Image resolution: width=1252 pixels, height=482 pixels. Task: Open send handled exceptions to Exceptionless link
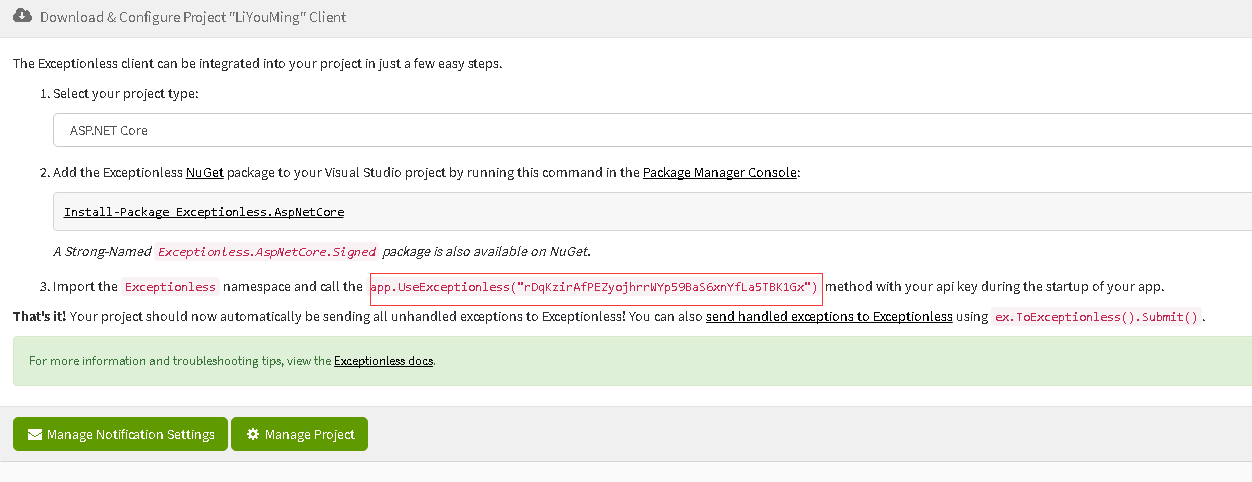[829, 316]
